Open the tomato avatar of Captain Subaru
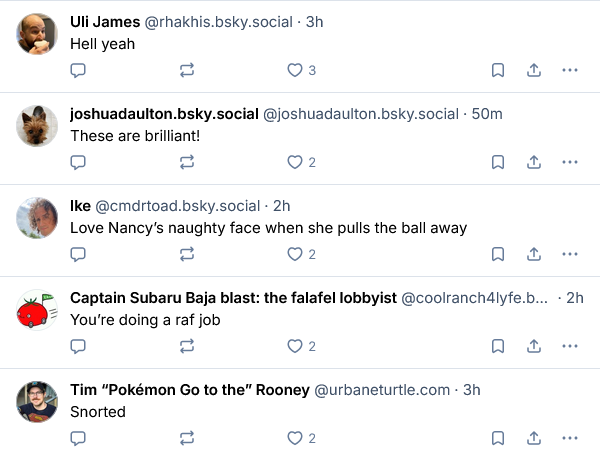Image resolution: width=600 pixels, height=460 pixels. [x=38, y=311]
